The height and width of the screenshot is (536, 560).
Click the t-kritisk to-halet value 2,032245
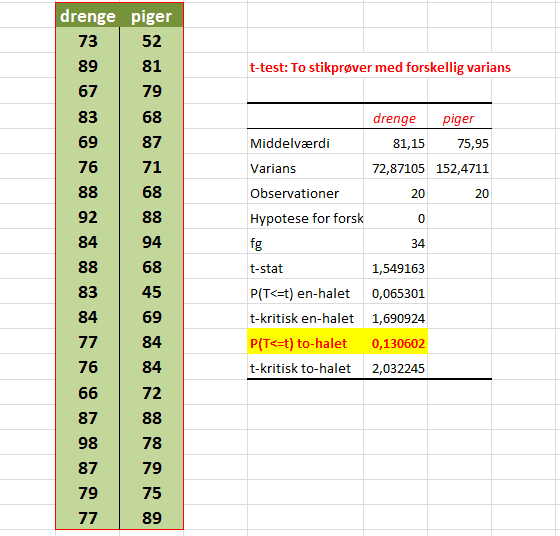[395, 368]
